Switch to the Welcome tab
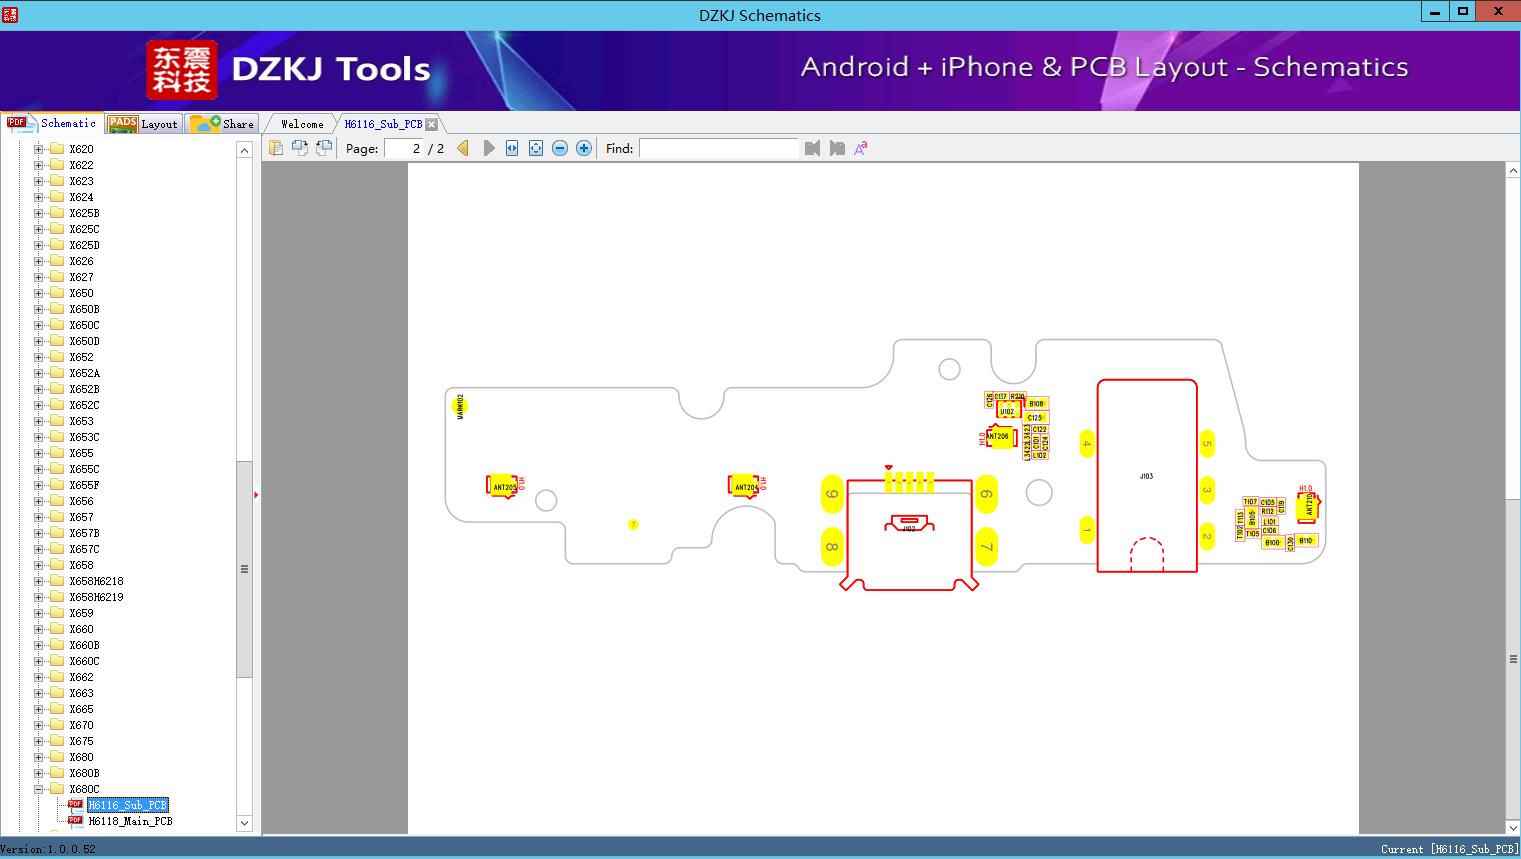1521x859 pixels. tap(302, 124)
